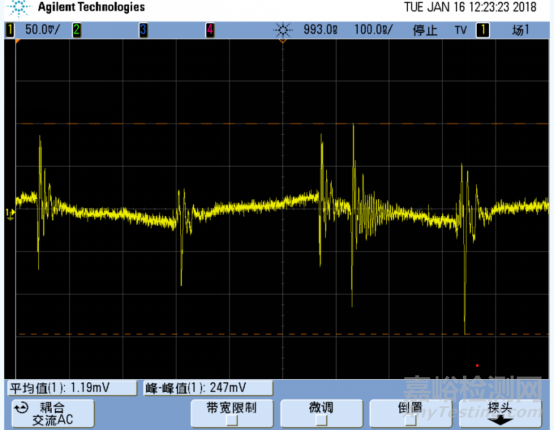Click the 100.0 time-per-division readout
The image size is (554, 430).
pos(373,30)
